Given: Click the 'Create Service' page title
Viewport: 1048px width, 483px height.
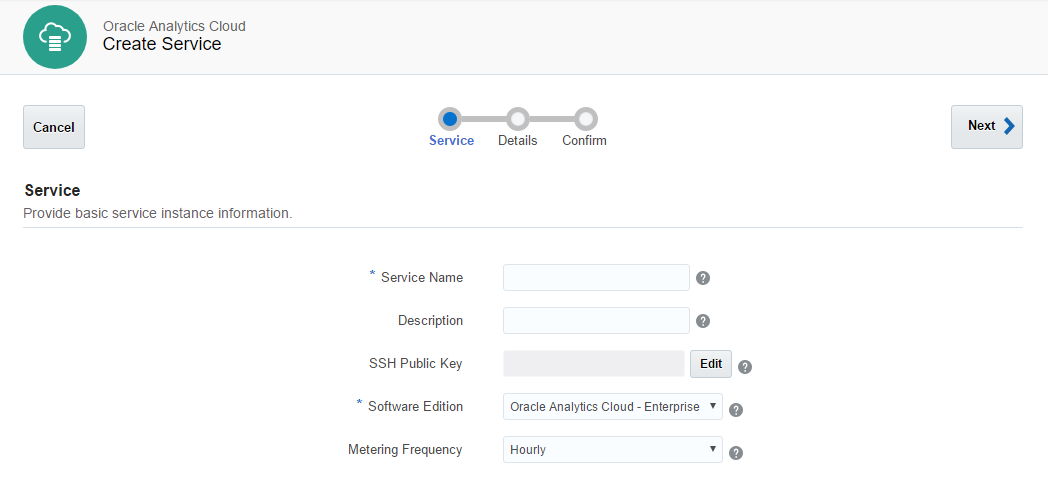Looking at the screenshot, I should point(162,44).
